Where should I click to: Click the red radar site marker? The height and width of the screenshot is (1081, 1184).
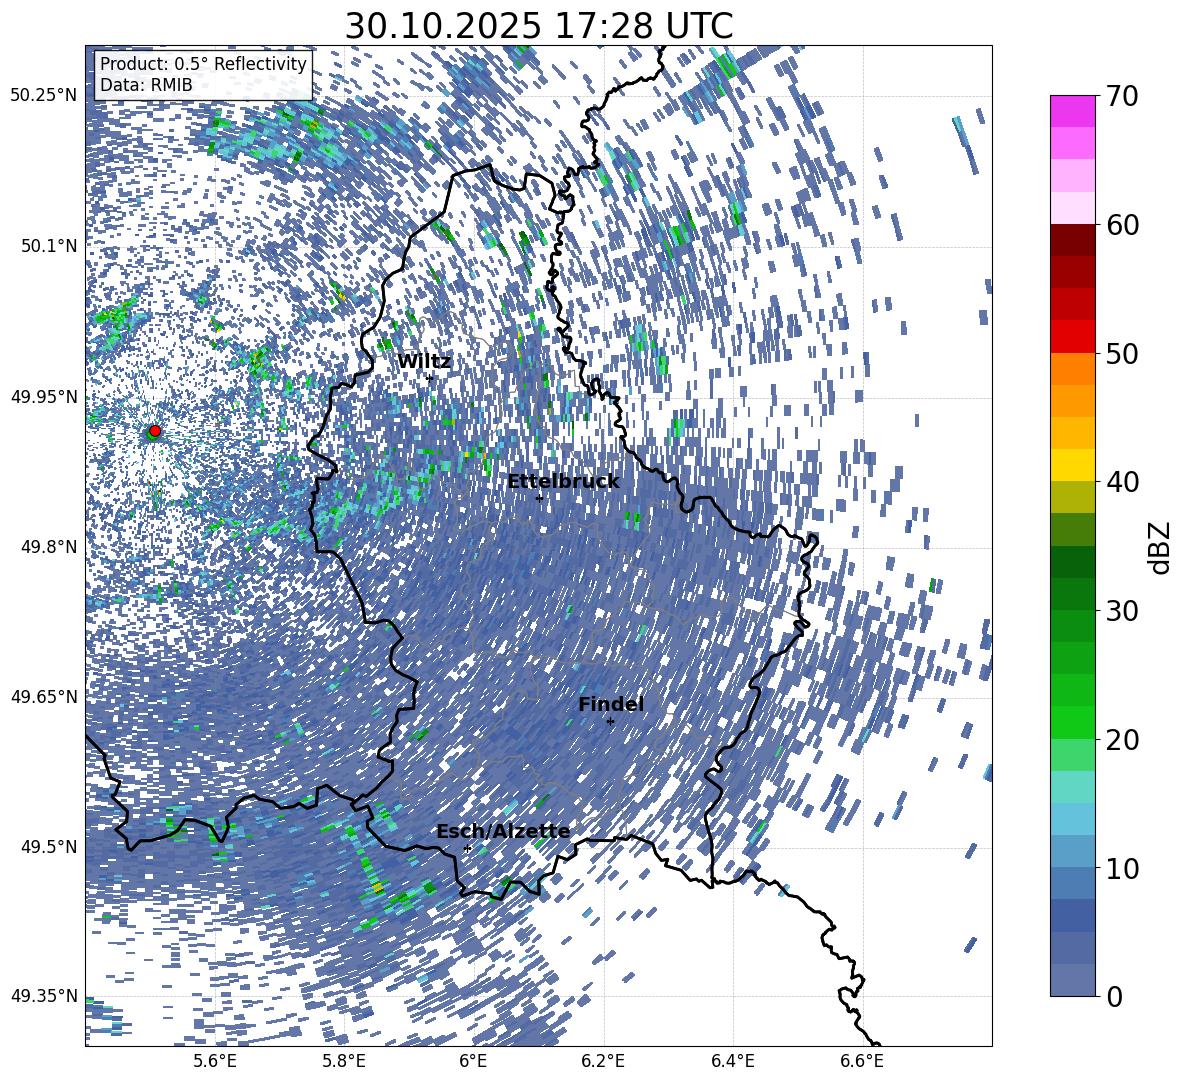[x=155, y=430]
